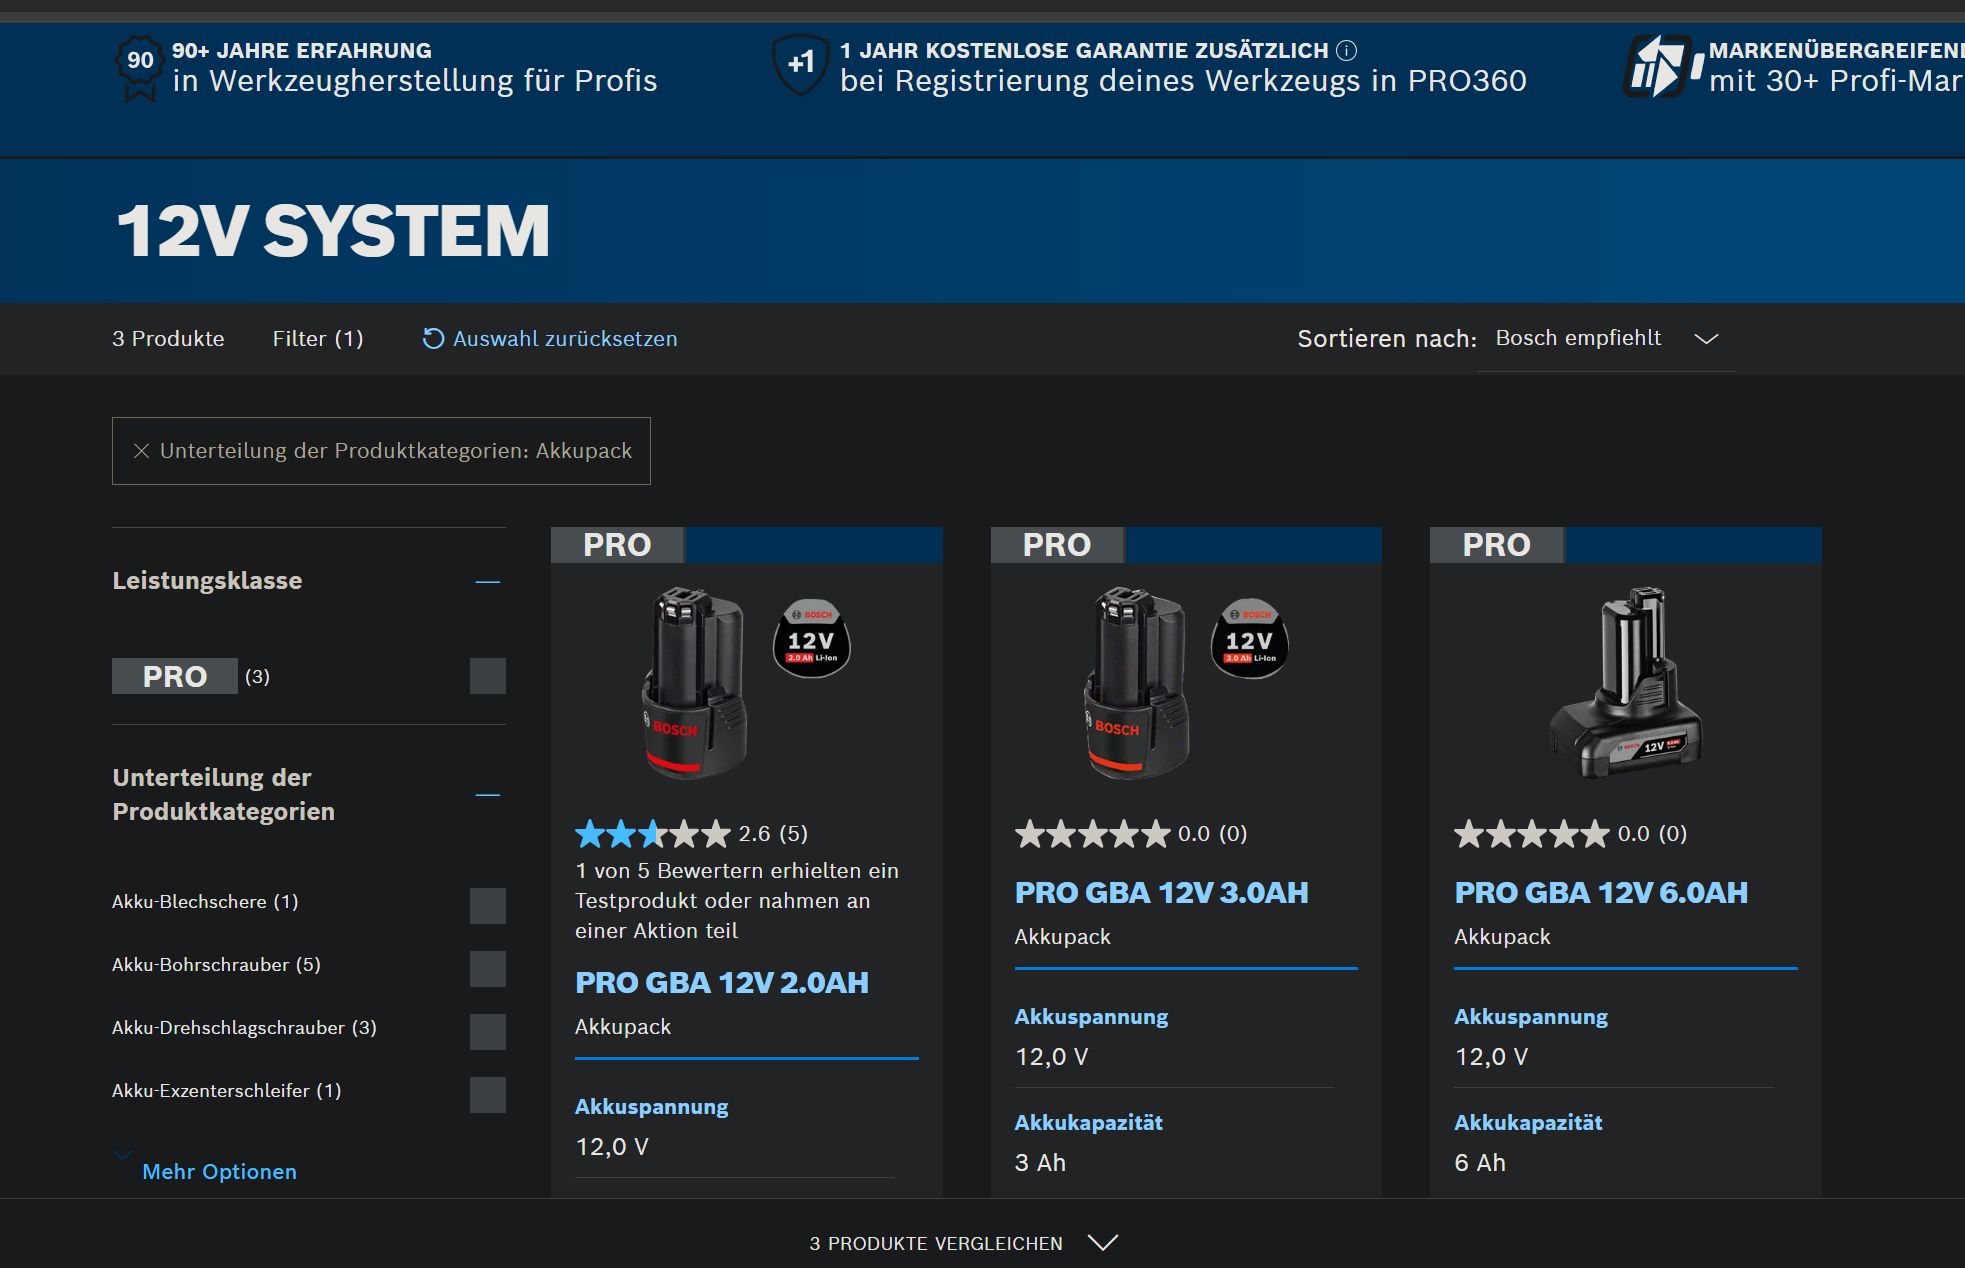The height and width of the screenshot is (1268, 1965).
Task: Click the PRO badge in Leistungsklasse filter
Action: click(175, 676)
